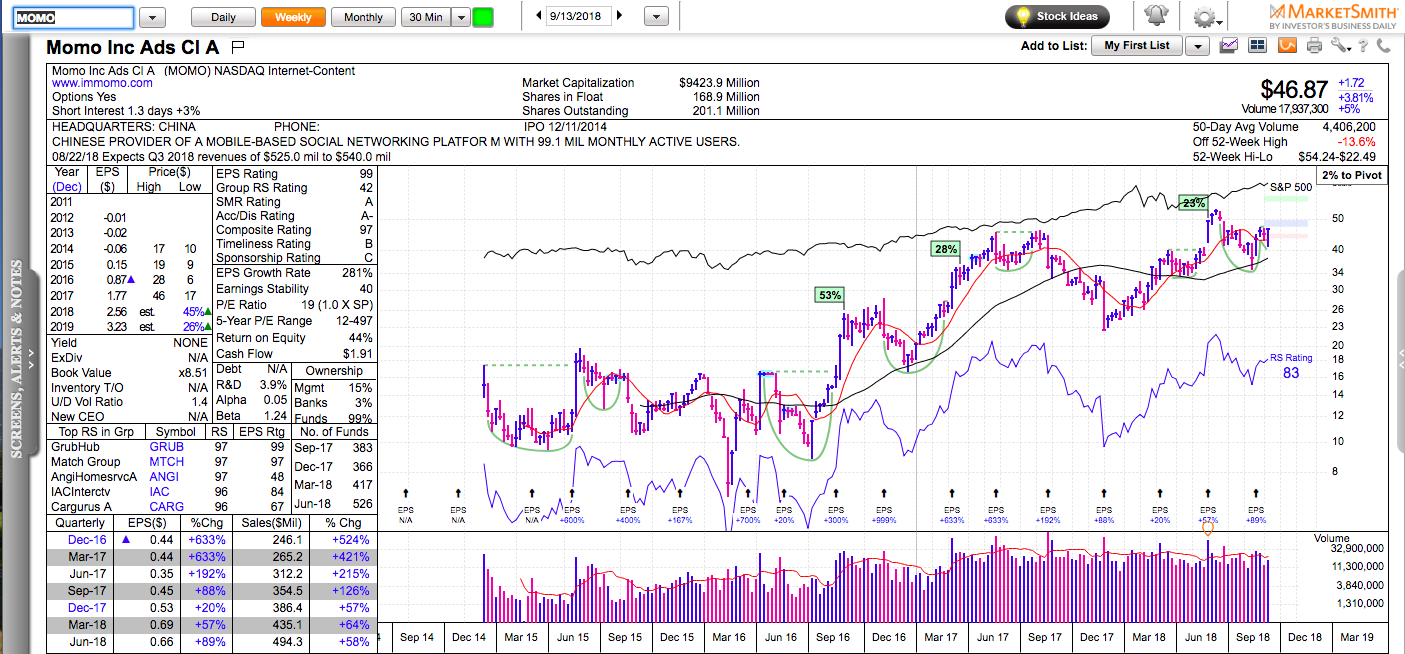Click the P/E Ratio row
This screenshot has width=1405, height=654.
pyautogui.click(x=296, y=305)
